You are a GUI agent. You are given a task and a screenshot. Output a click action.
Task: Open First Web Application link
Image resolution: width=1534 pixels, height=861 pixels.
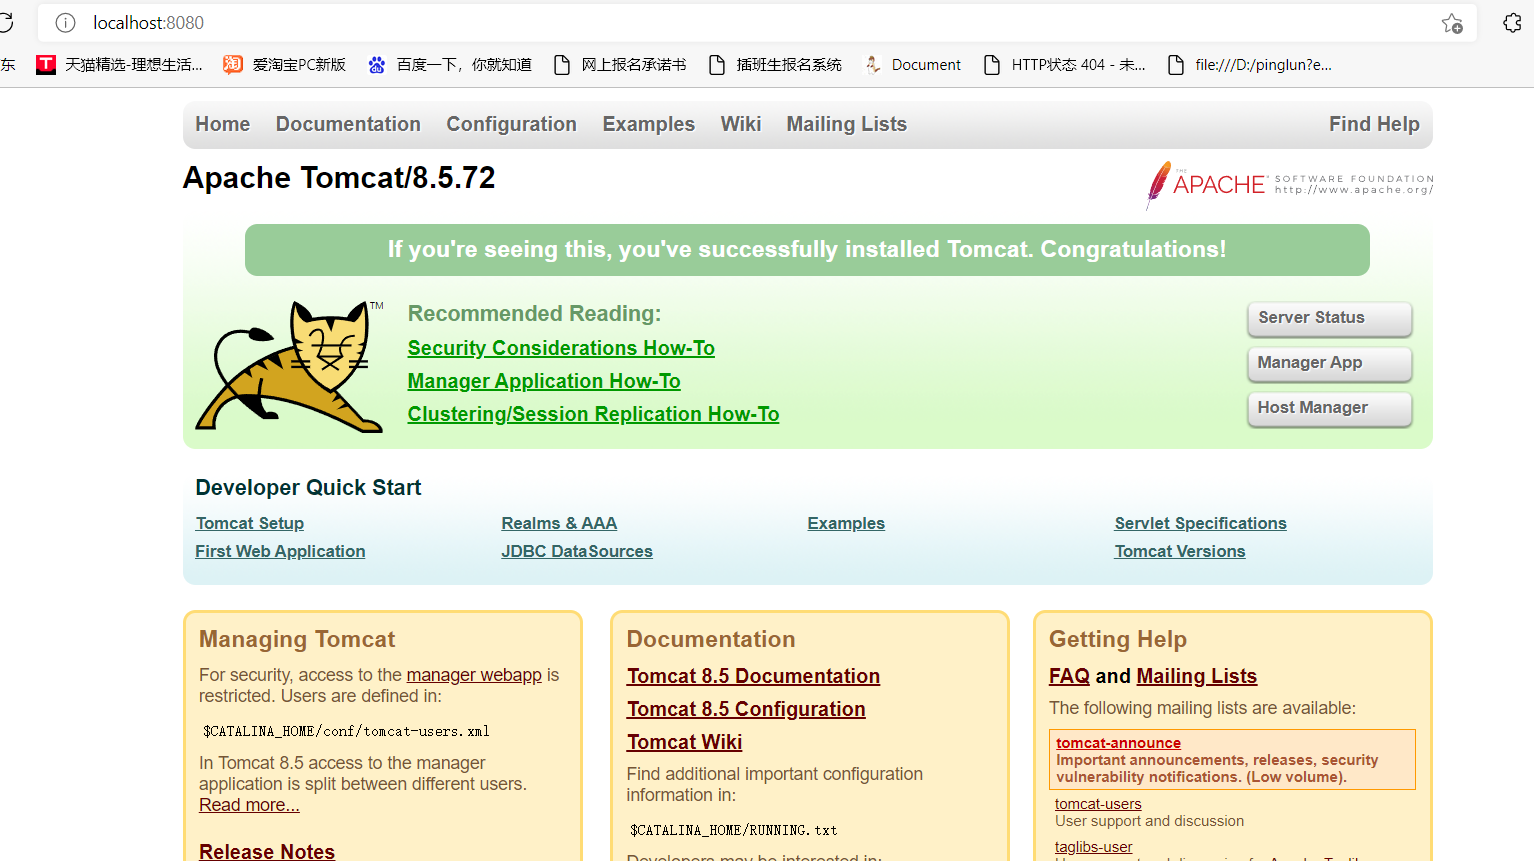coord(280,551)
